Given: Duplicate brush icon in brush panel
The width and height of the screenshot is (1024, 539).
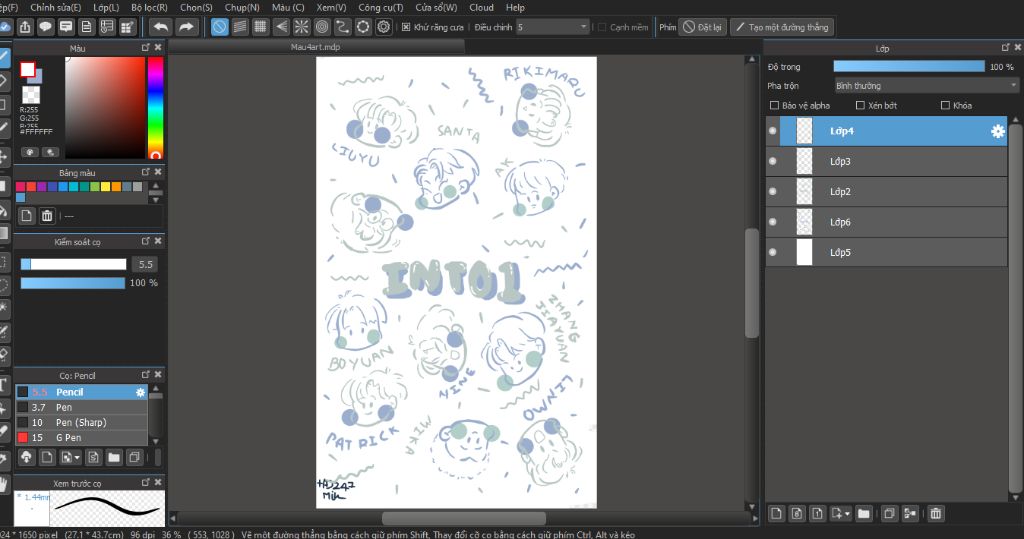Looking at the screenshot, I should point(135,457).
